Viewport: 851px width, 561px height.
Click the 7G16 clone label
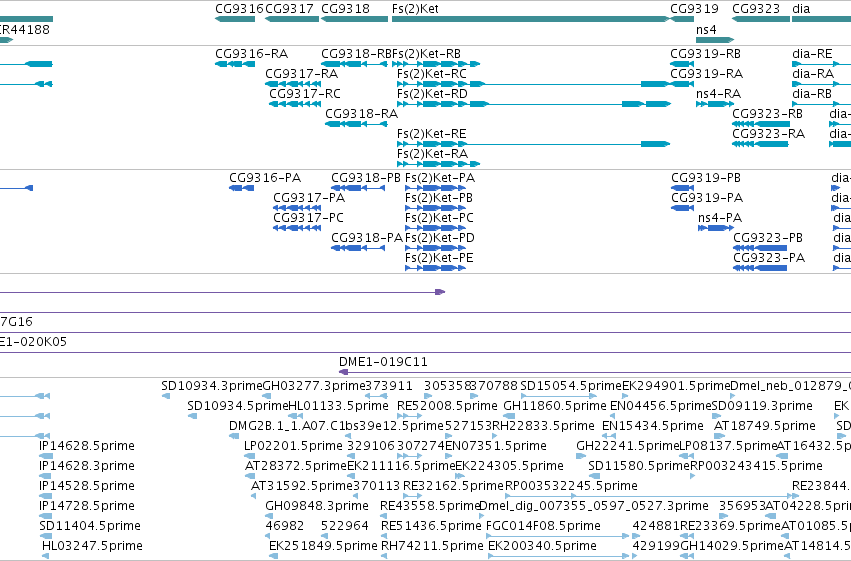click(x=16, y=322)
